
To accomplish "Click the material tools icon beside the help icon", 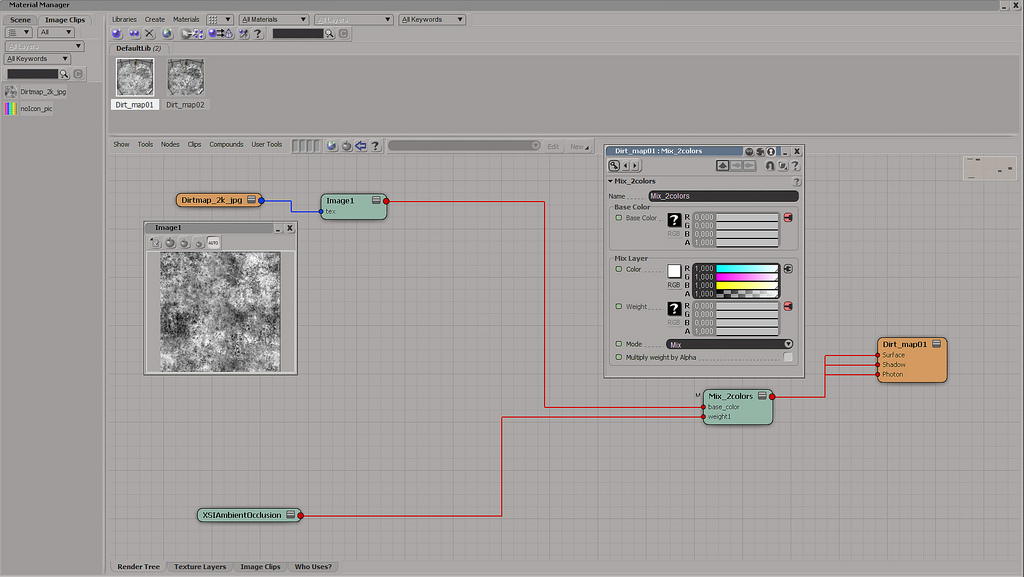I will (x=244, y=33).
